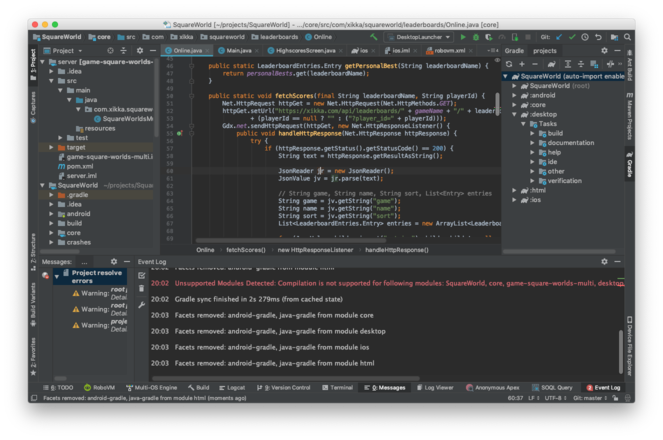The image size is (663, 440).
Task: Click the Git update project blue arrow
Action: pos(559,37)
